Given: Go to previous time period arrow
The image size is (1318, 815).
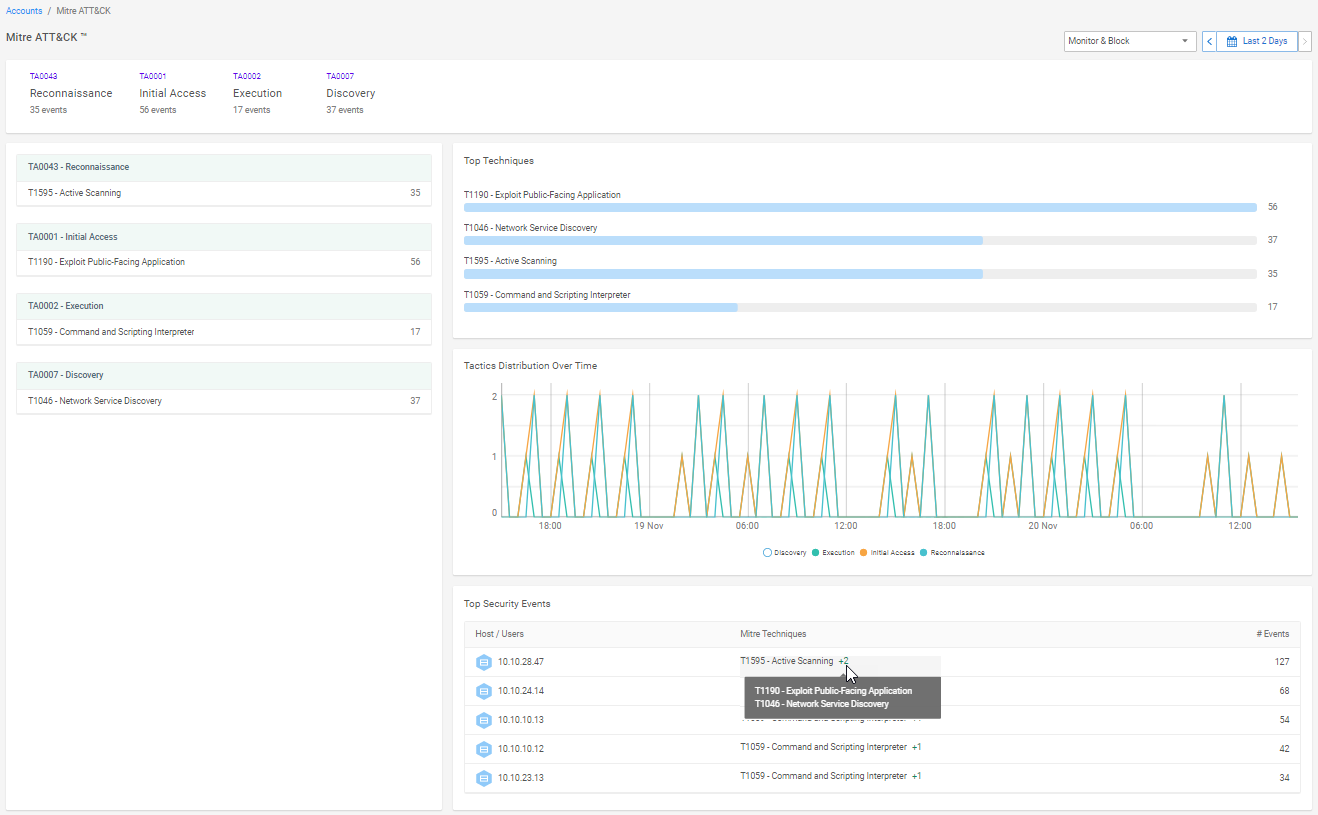Looking at the screenshot, I should 1209,41.
